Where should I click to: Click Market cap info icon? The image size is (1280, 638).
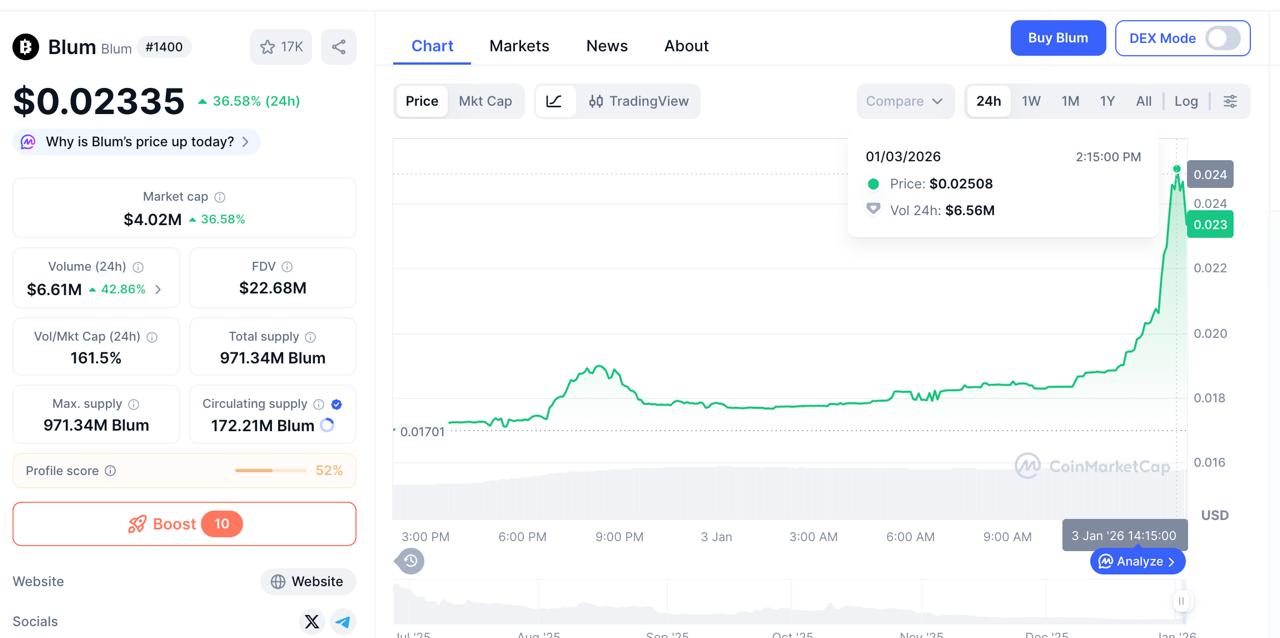click(220, 198)
